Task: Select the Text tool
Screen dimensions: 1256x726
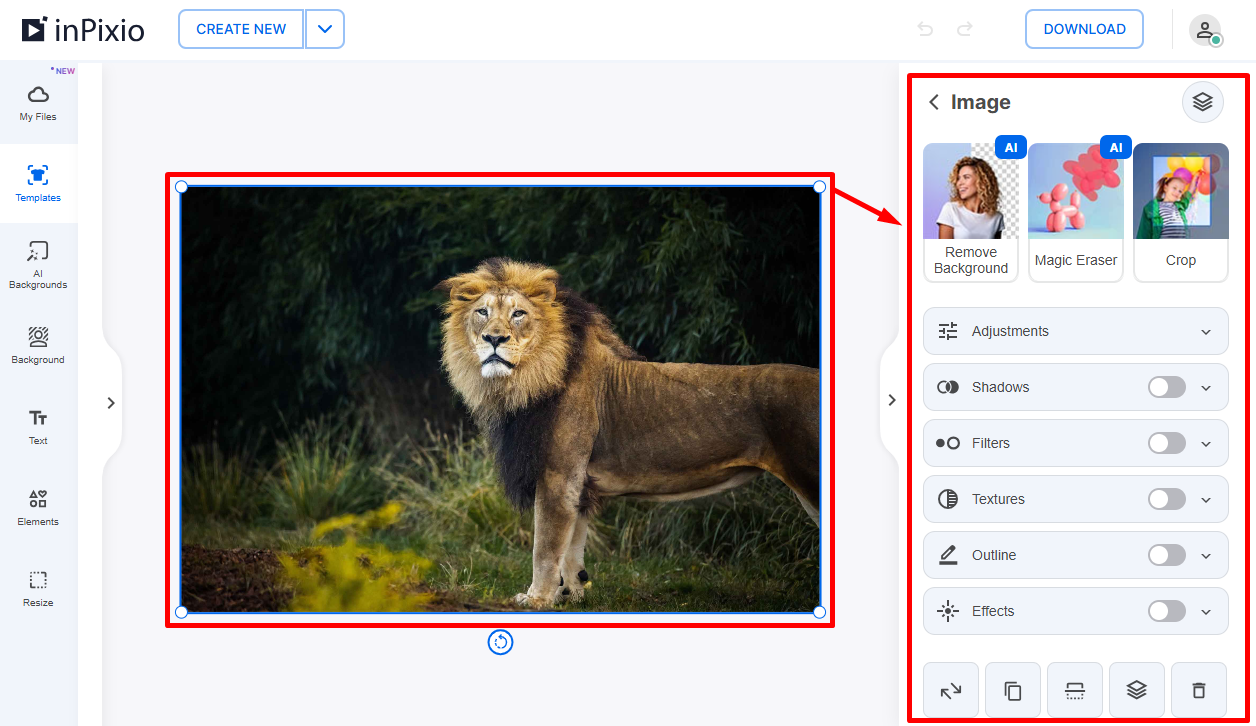Action: click(38, 426)
